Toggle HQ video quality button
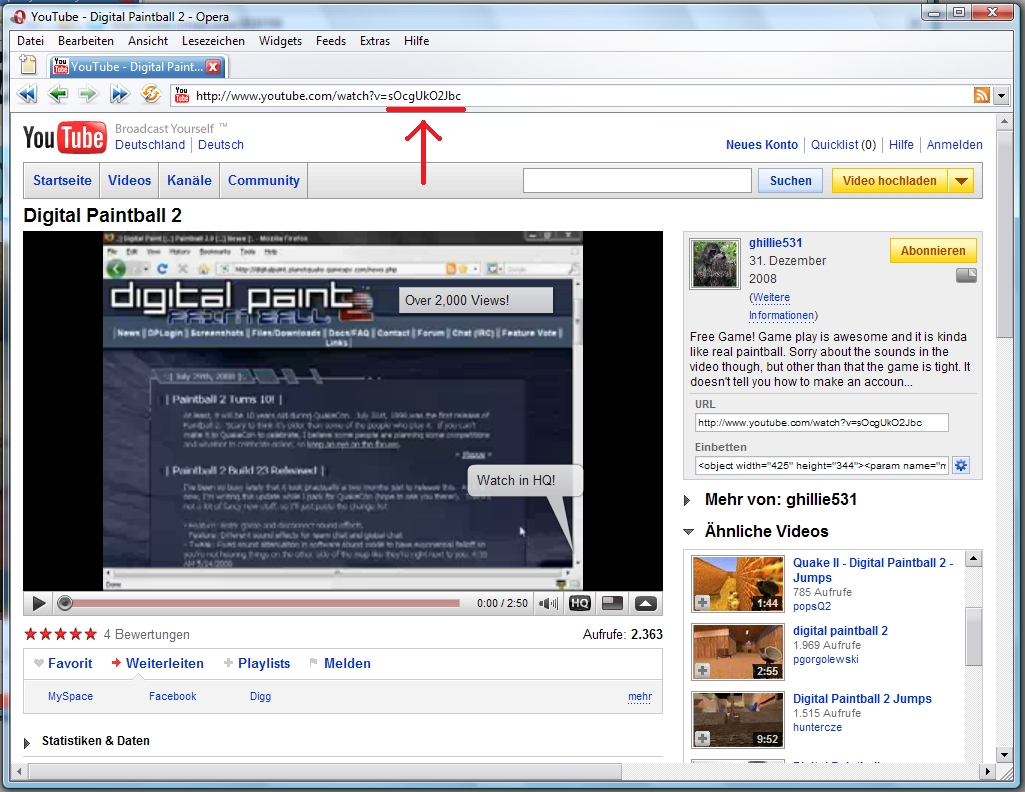 (x=579, y=603)
